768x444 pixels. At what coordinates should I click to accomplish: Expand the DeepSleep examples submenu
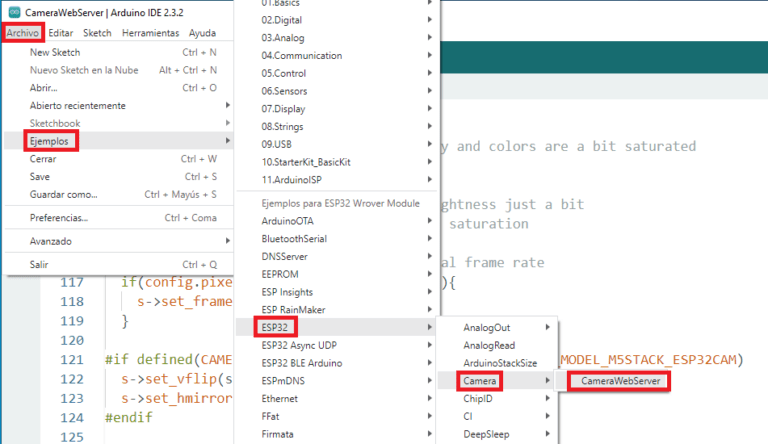(488, 435)
